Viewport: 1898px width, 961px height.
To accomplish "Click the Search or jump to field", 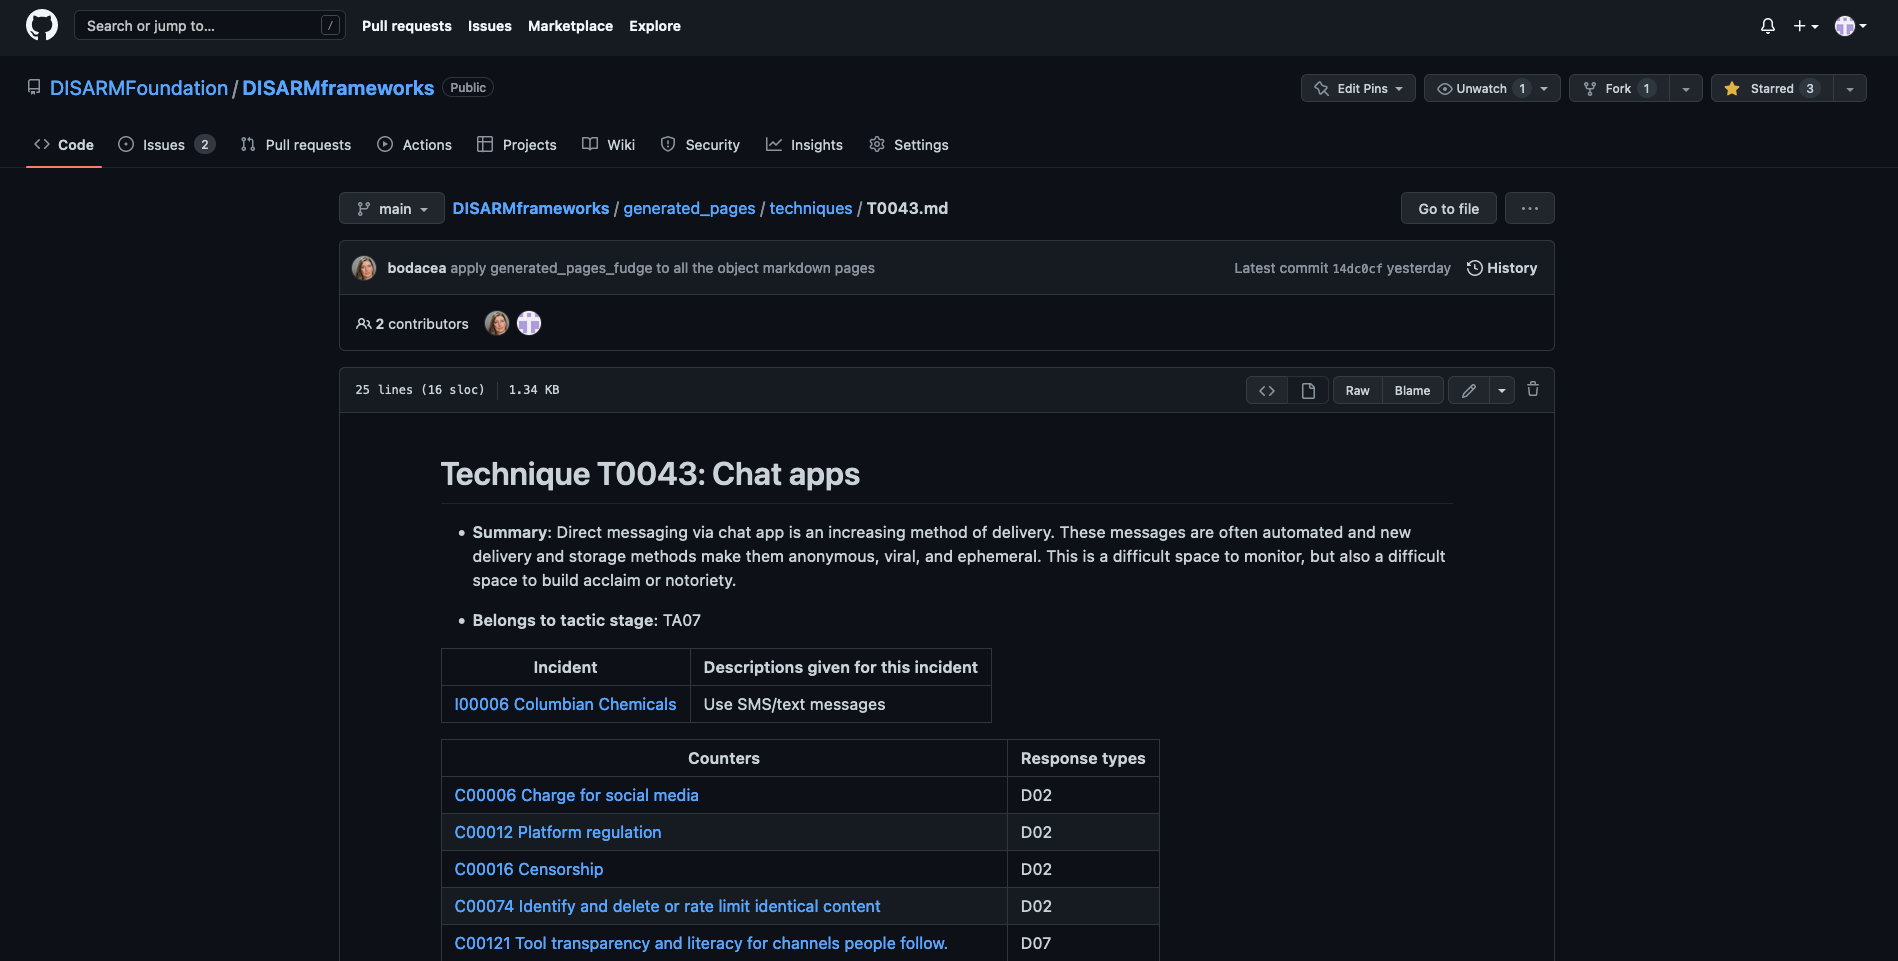I will coord(210,25).
